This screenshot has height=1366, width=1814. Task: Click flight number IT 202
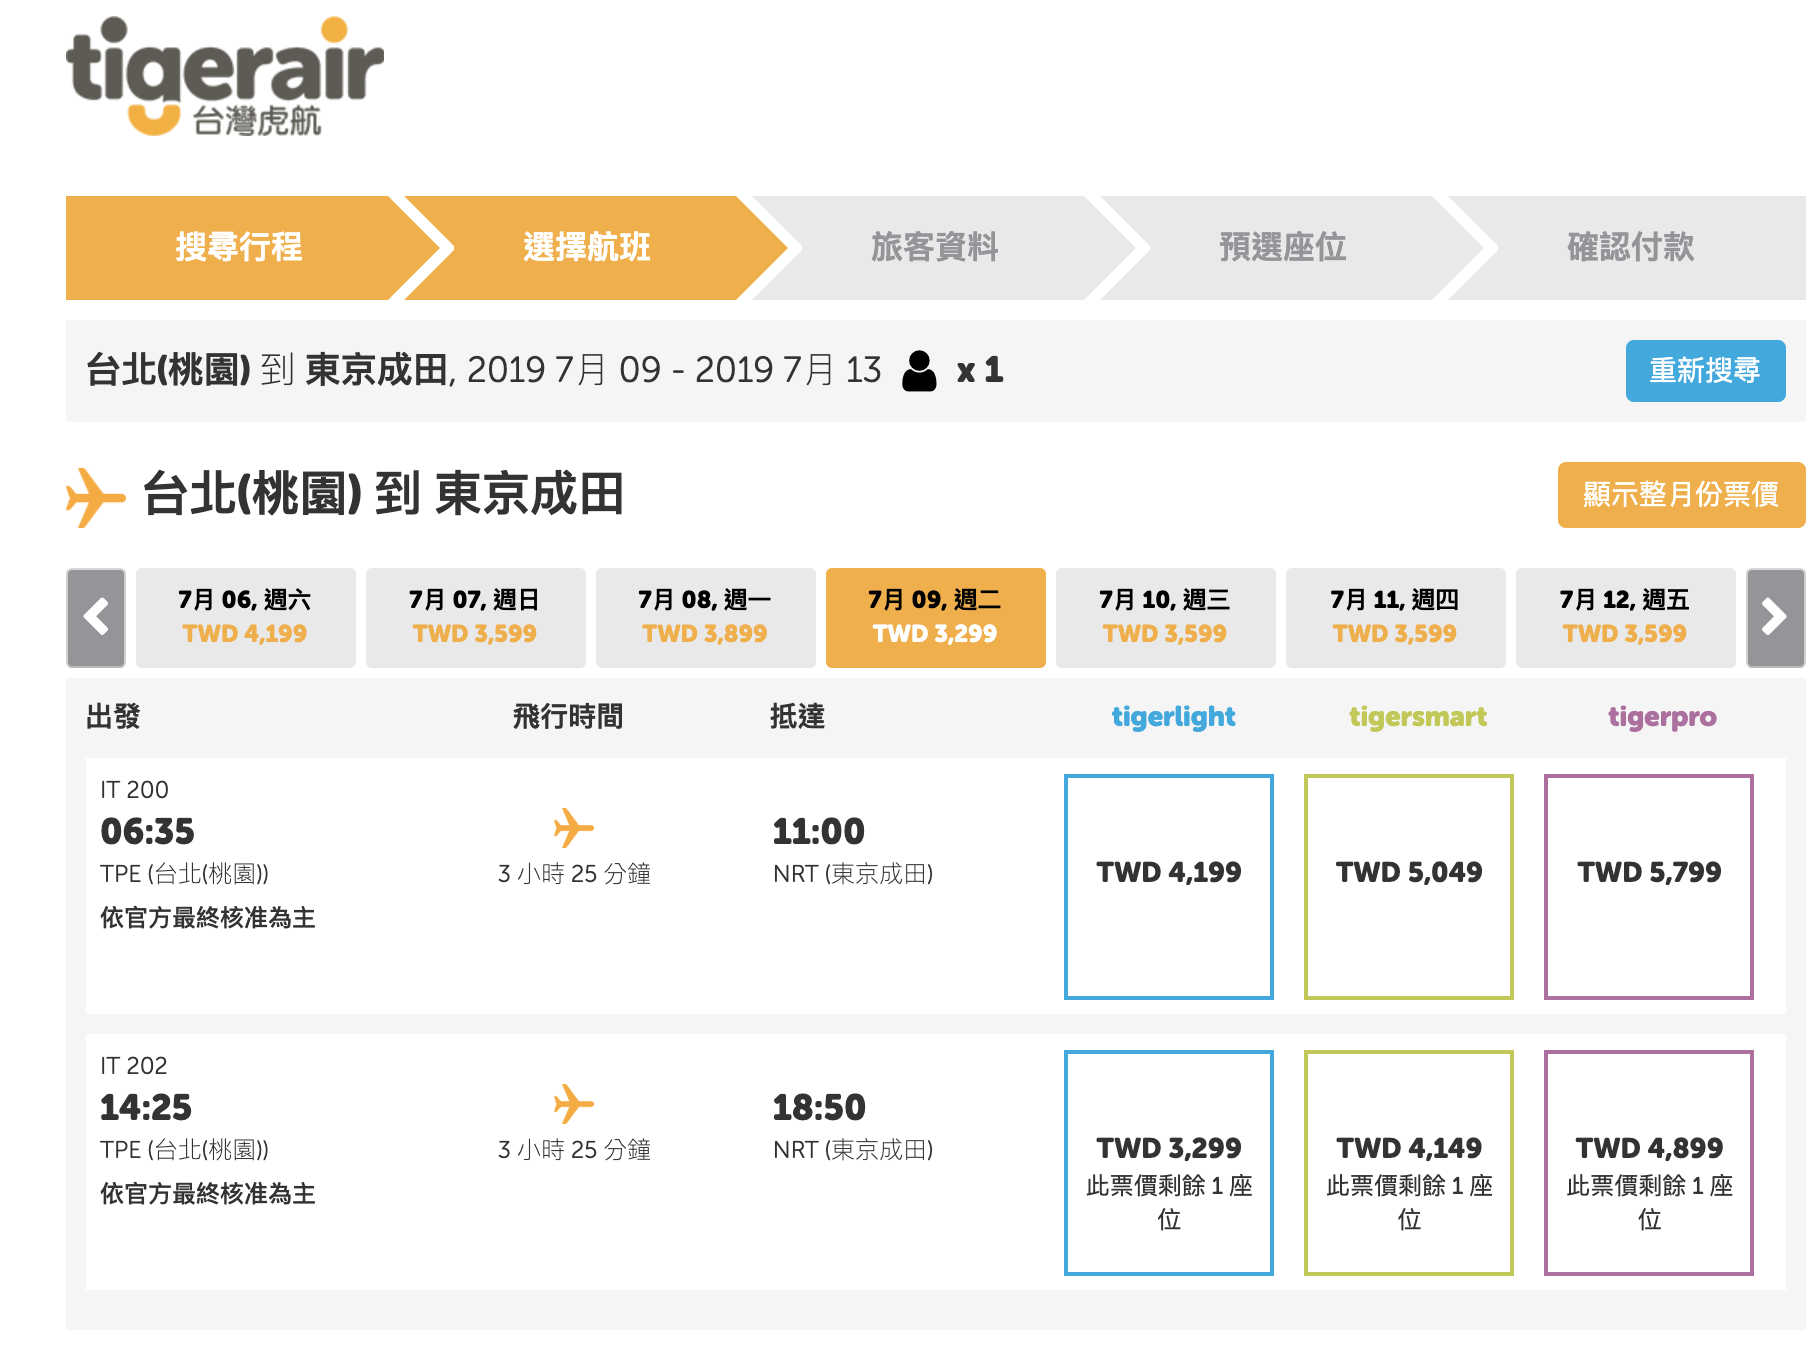(x=134, y=1066)
